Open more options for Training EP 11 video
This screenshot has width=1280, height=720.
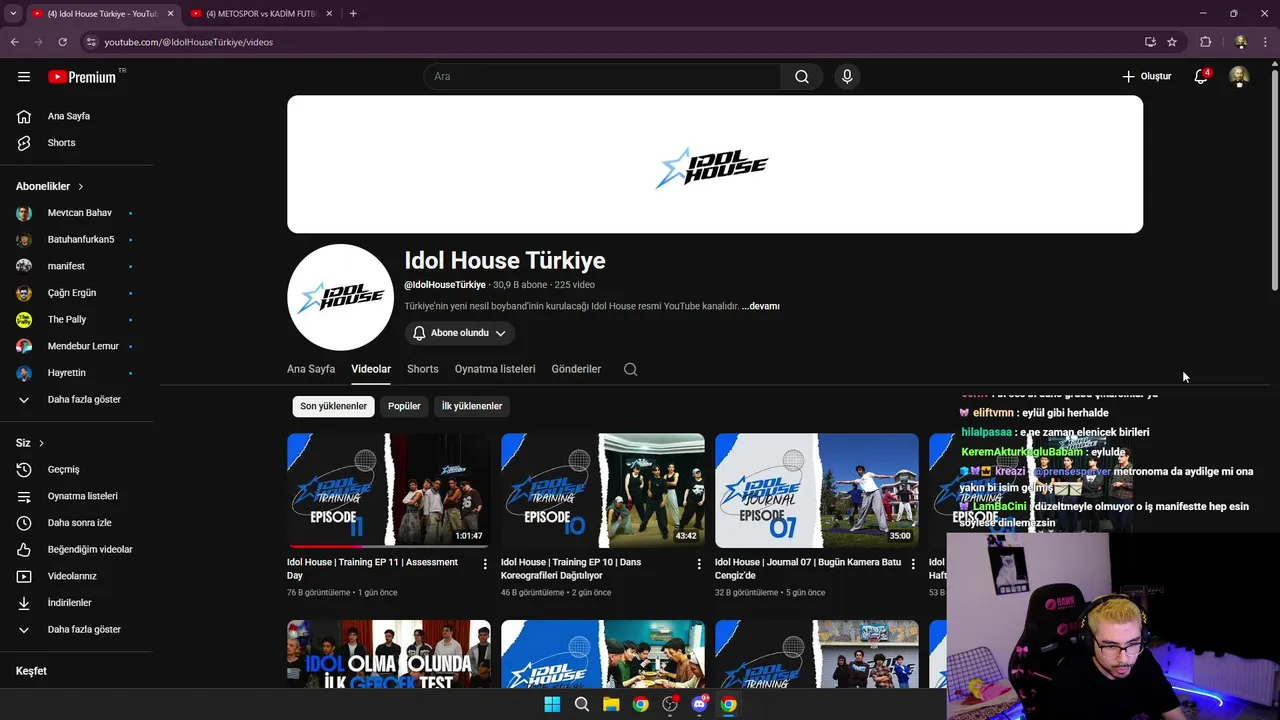[x=485, y=564]
